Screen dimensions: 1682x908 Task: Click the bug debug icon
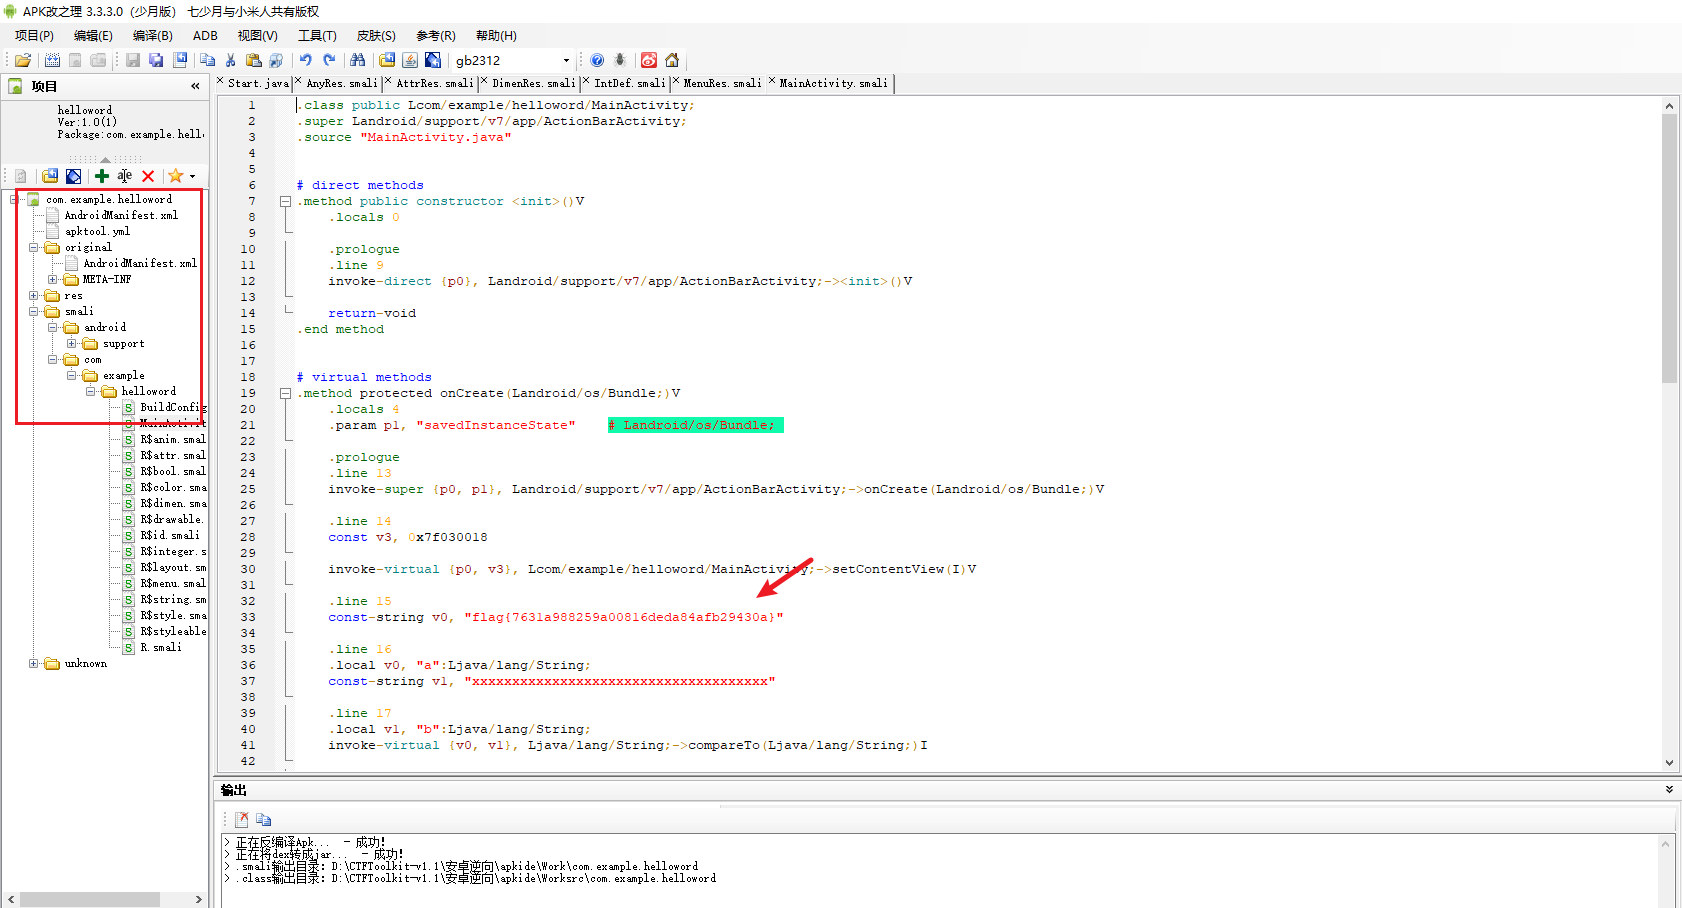[620, 60]
